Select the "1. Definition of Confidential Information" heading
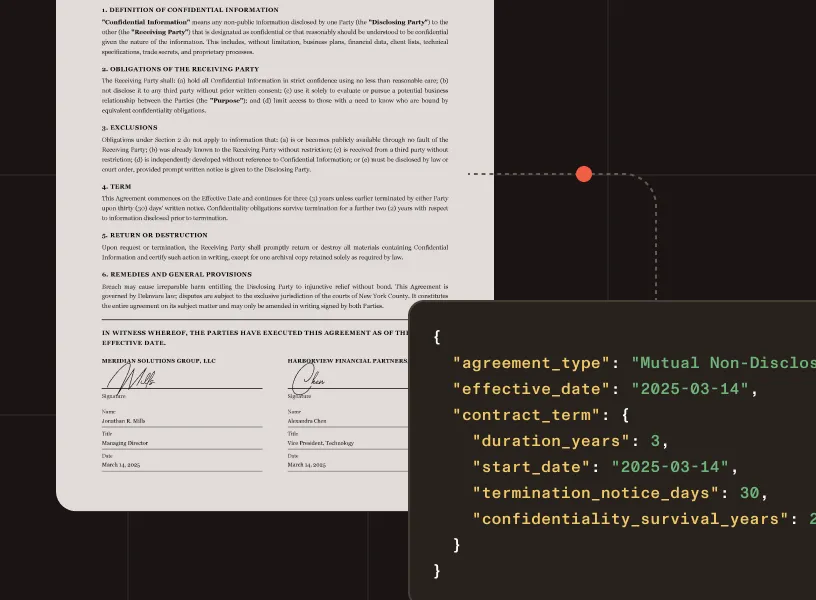The image size is (816, 600). 190,10
